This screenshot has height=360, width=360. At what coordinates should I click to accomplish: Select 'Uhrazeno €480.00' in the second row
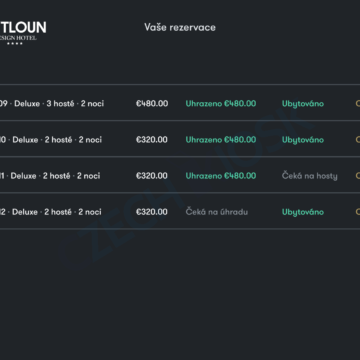click(221, 140)
